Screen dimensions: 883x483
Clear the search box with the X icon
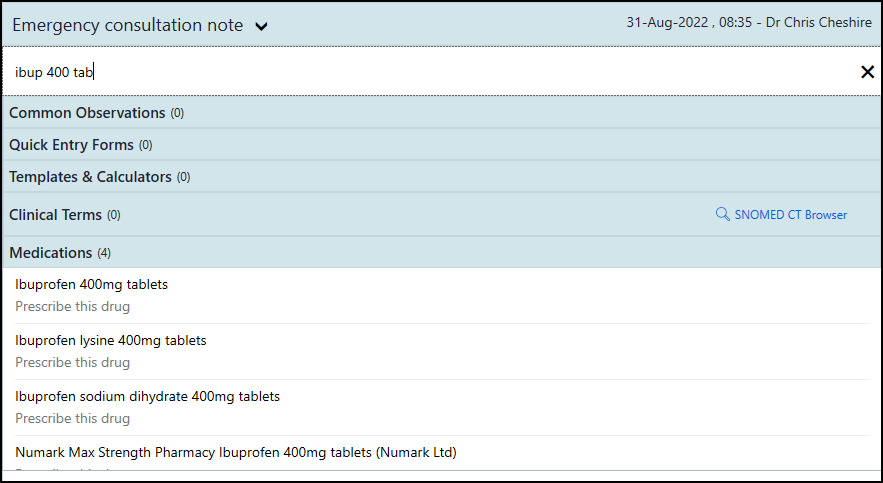(867, 71)
